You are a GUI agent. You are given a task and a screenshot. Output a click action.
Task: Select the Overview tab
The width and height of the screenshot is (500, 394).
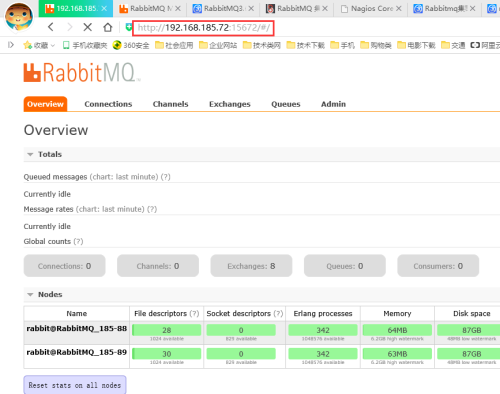pyautogui.click(x=45, y=104)
